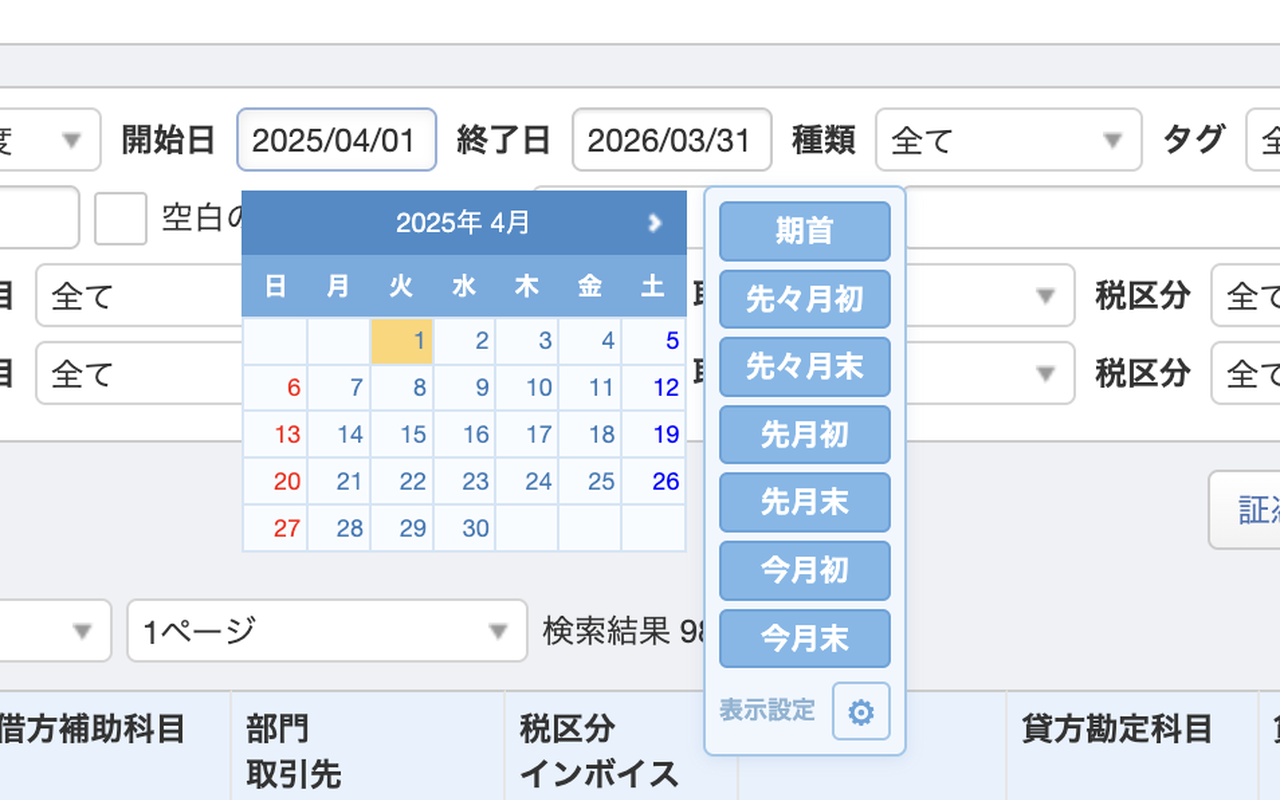Select Sunday April 20 in calendar

[276, 482]
